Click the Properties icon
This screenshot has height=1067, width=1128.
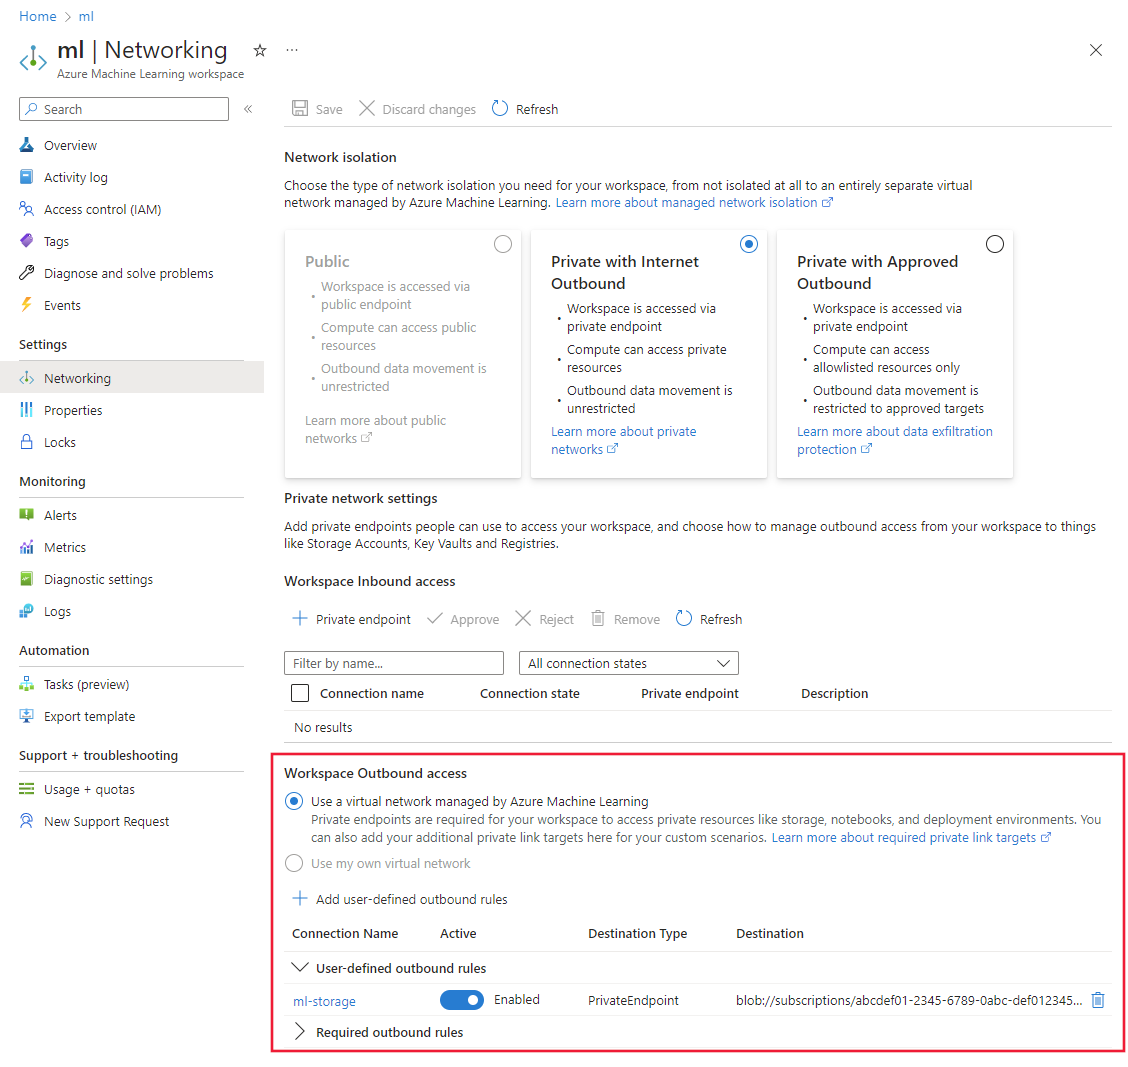(27, 410)
